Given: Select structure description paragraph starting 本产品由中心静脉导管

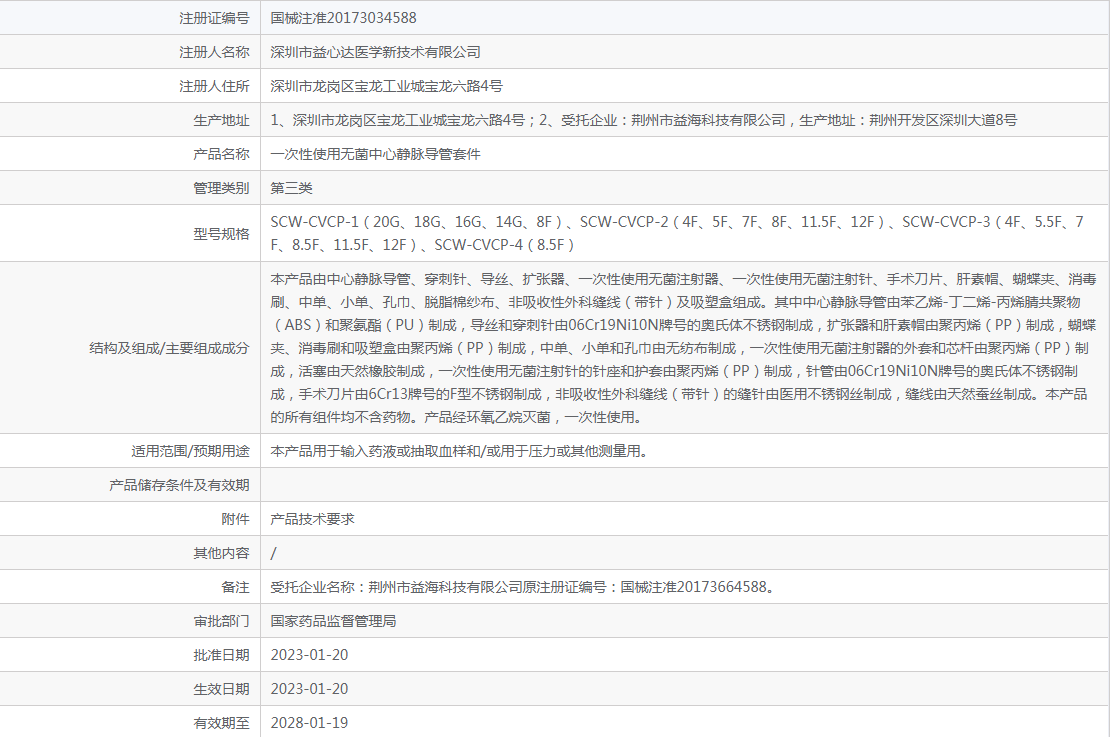Looking at the screenshot, I should pos(684,348).
